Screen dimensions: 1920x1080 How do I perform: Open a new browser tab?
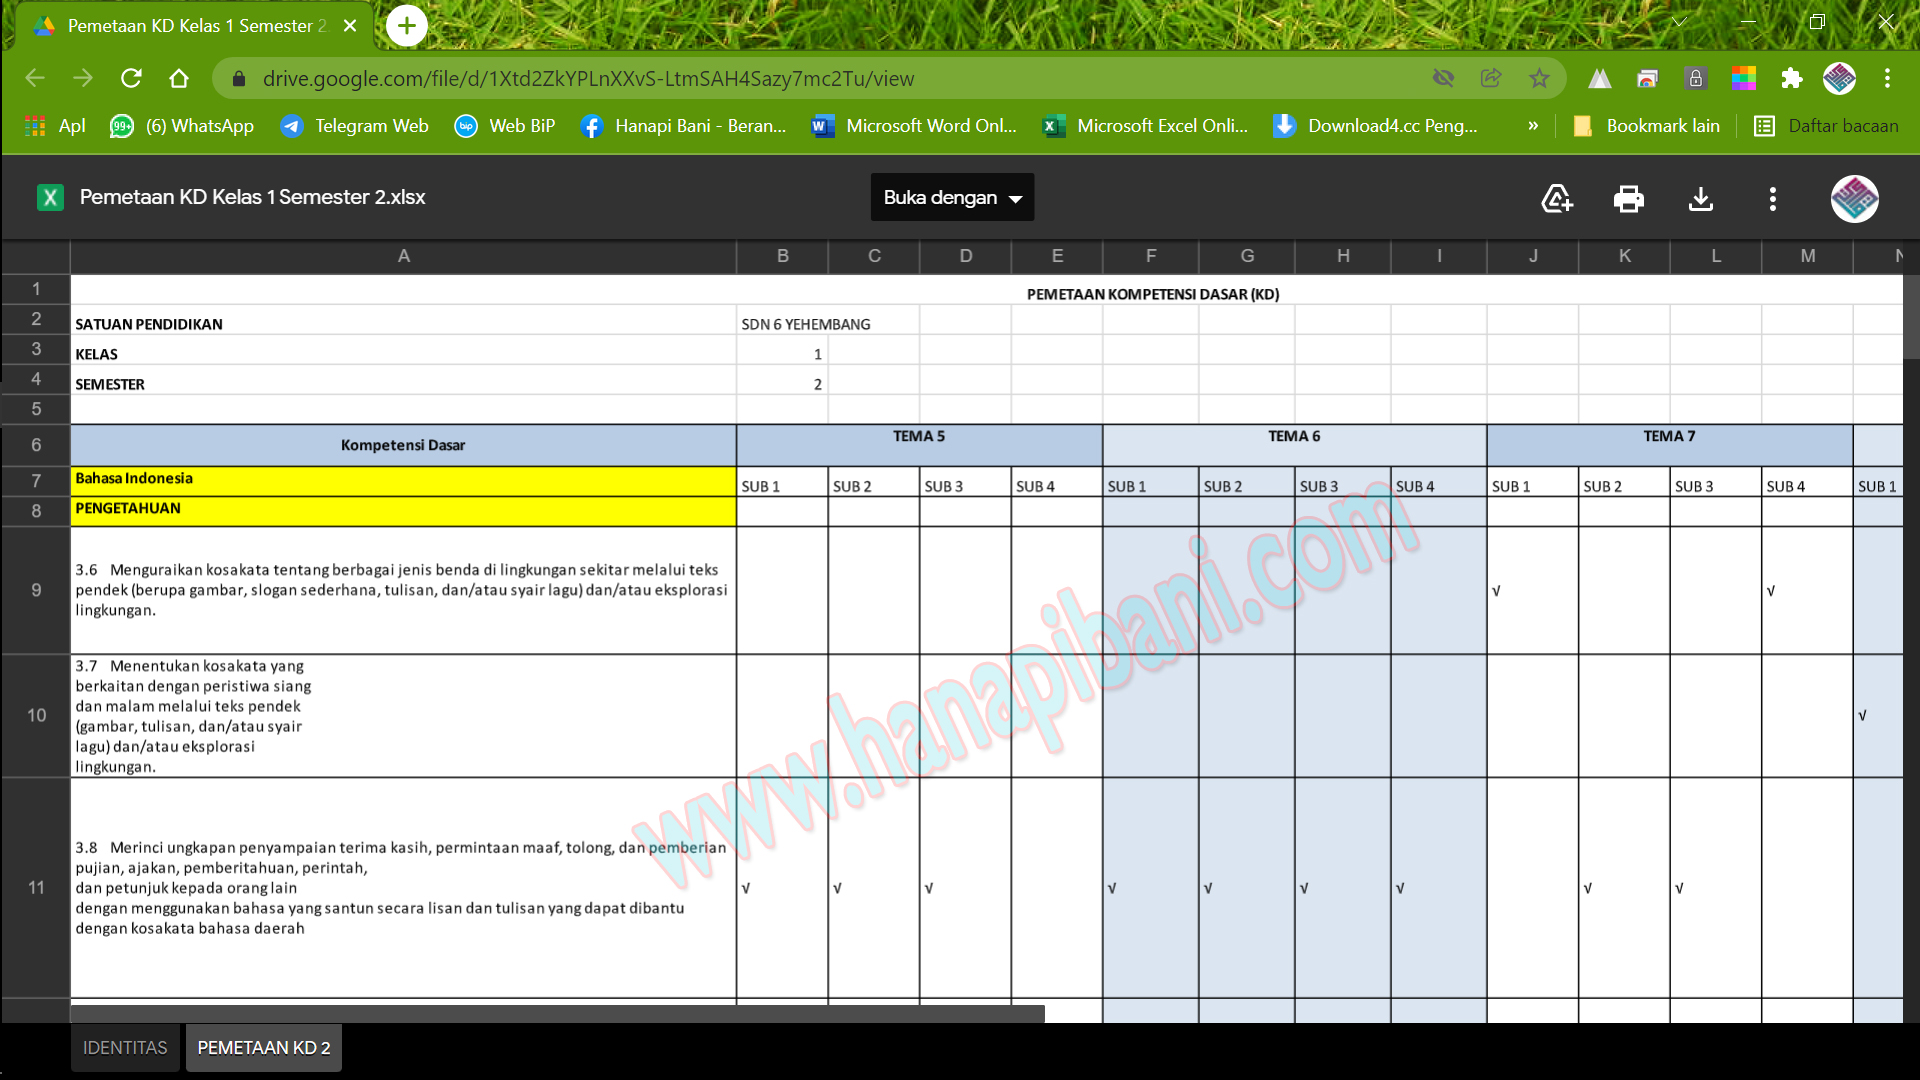406,26
